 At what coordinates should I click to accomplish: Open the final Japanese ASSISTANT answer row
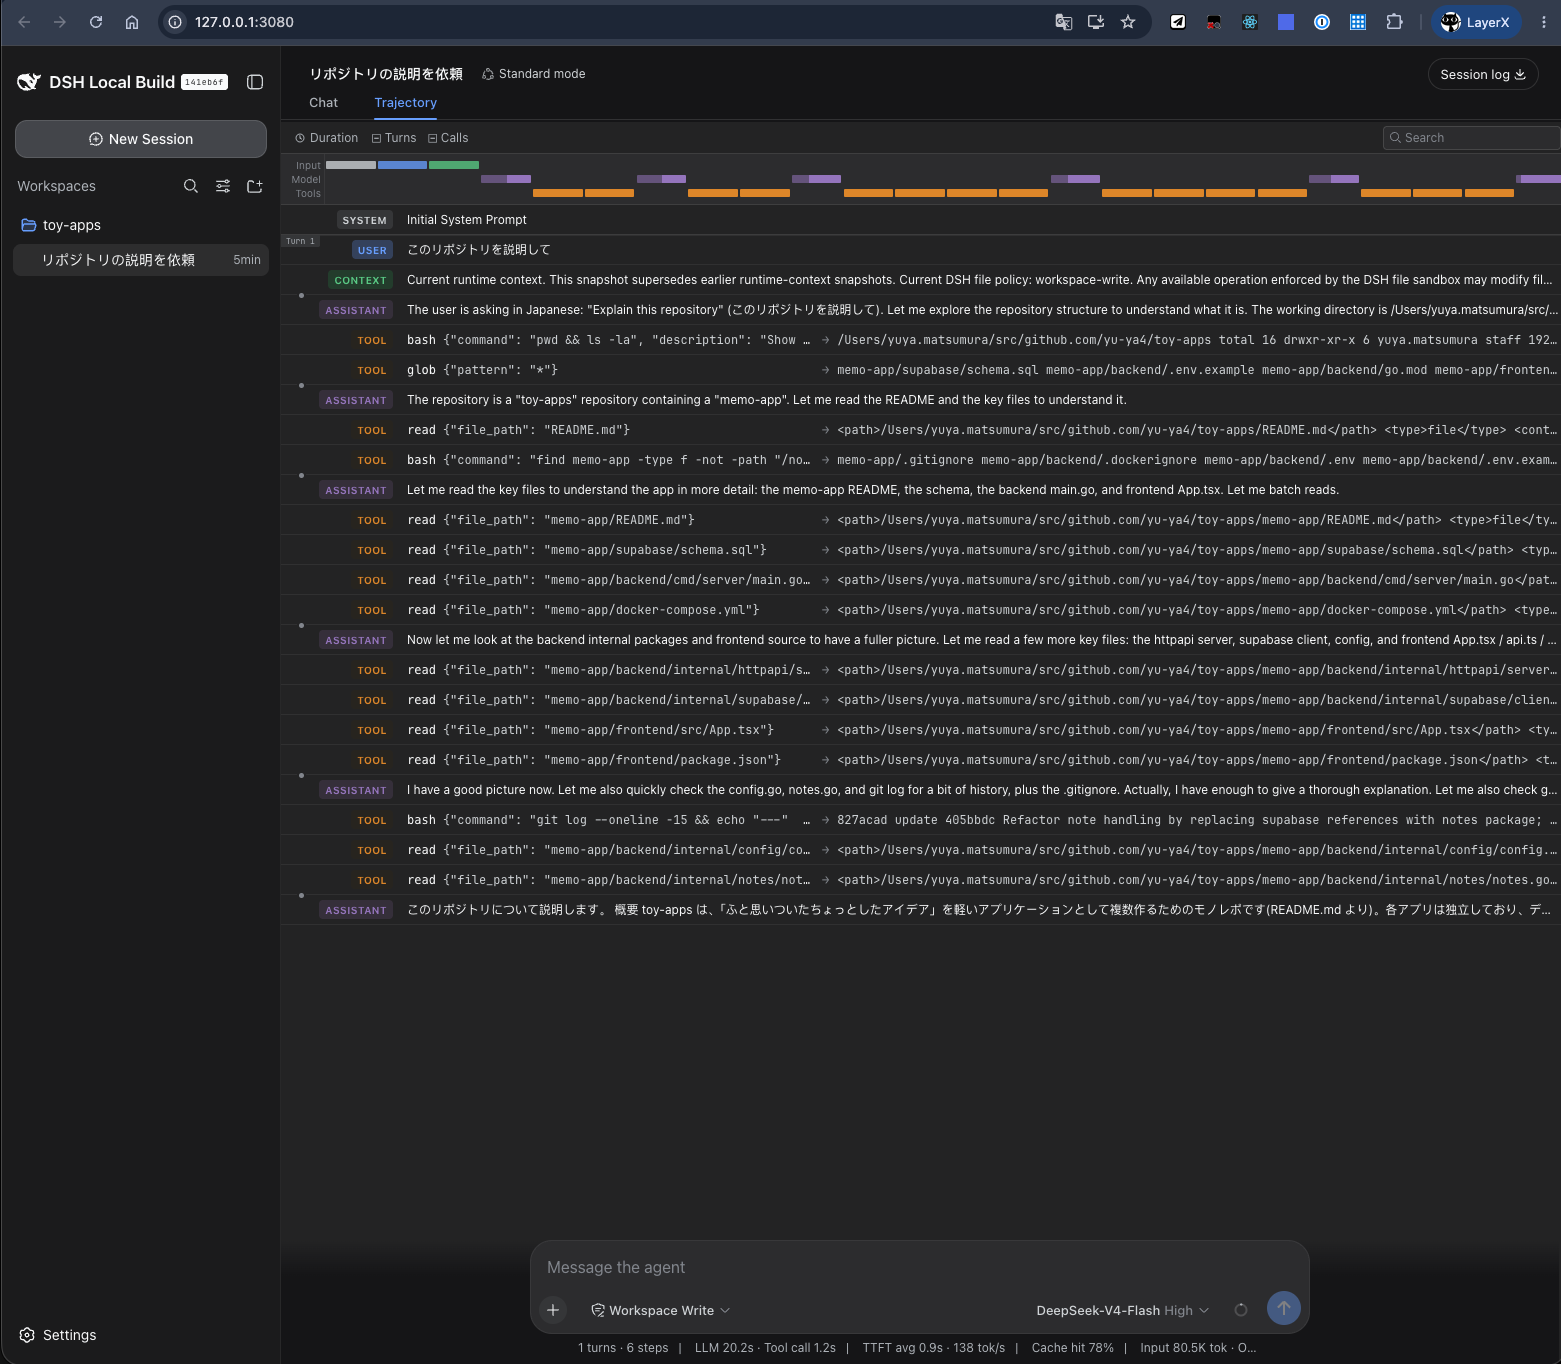point(920,910)
